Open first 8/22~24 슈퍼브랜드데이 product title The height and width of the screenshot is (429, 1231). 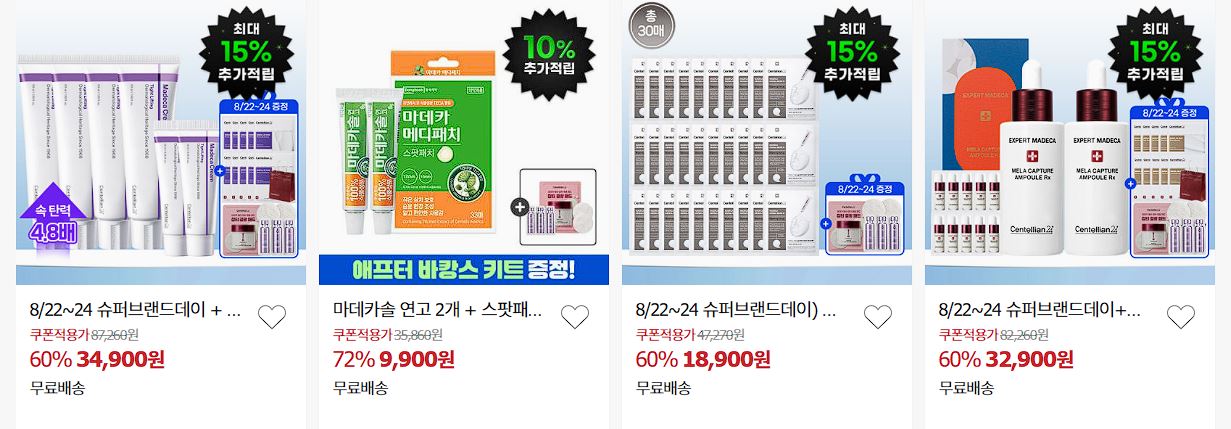(x=136, y=309)
